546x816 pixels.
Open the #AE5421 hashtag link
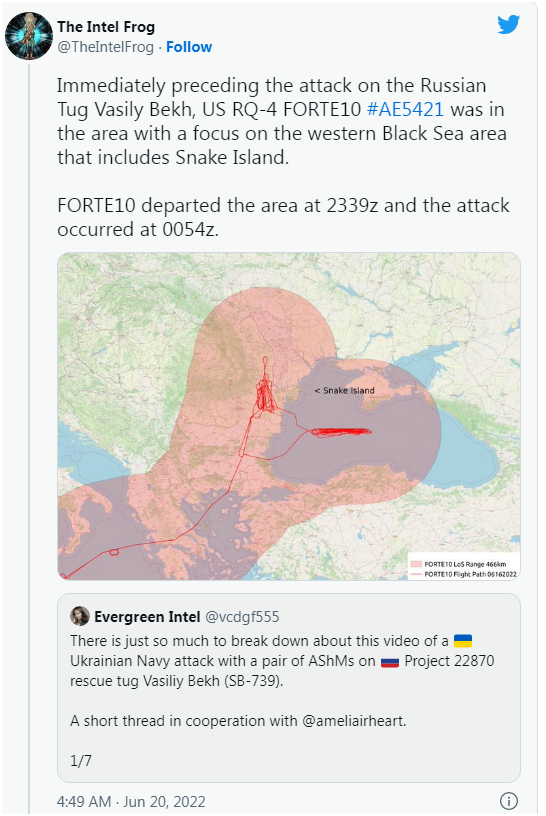[405, 109]
